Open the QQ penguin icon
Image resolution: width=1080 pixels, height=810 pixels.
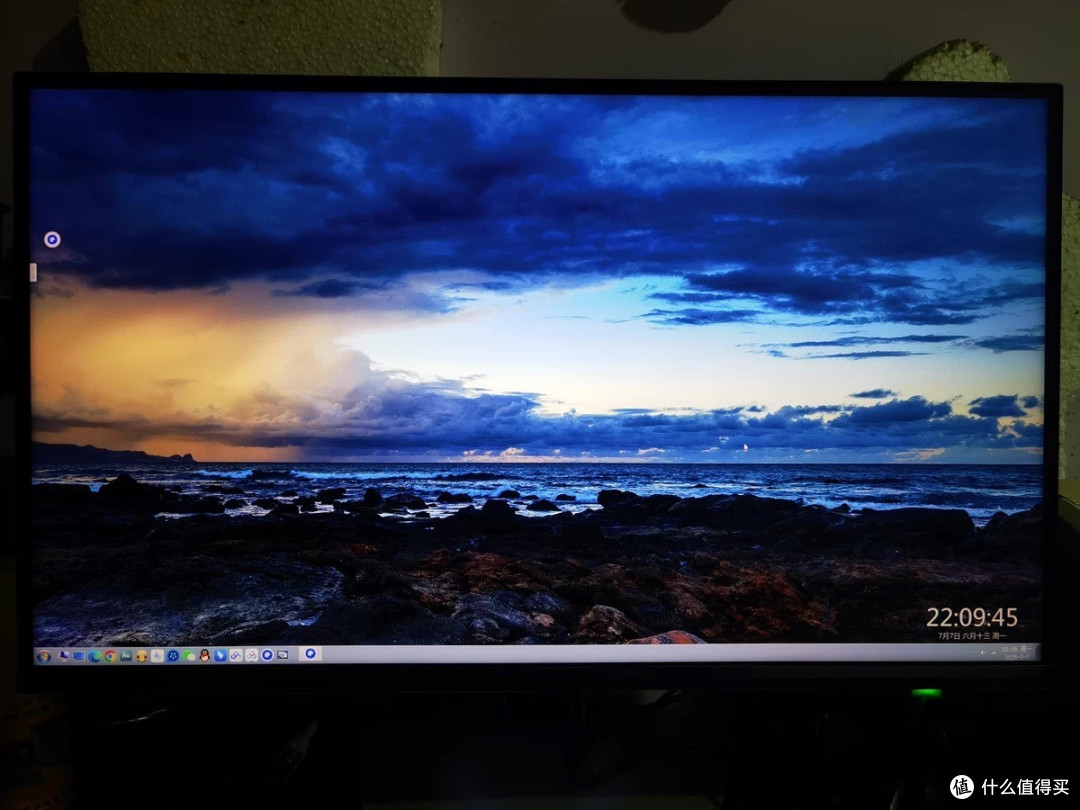pyautogui.click(x=205, y=656)
